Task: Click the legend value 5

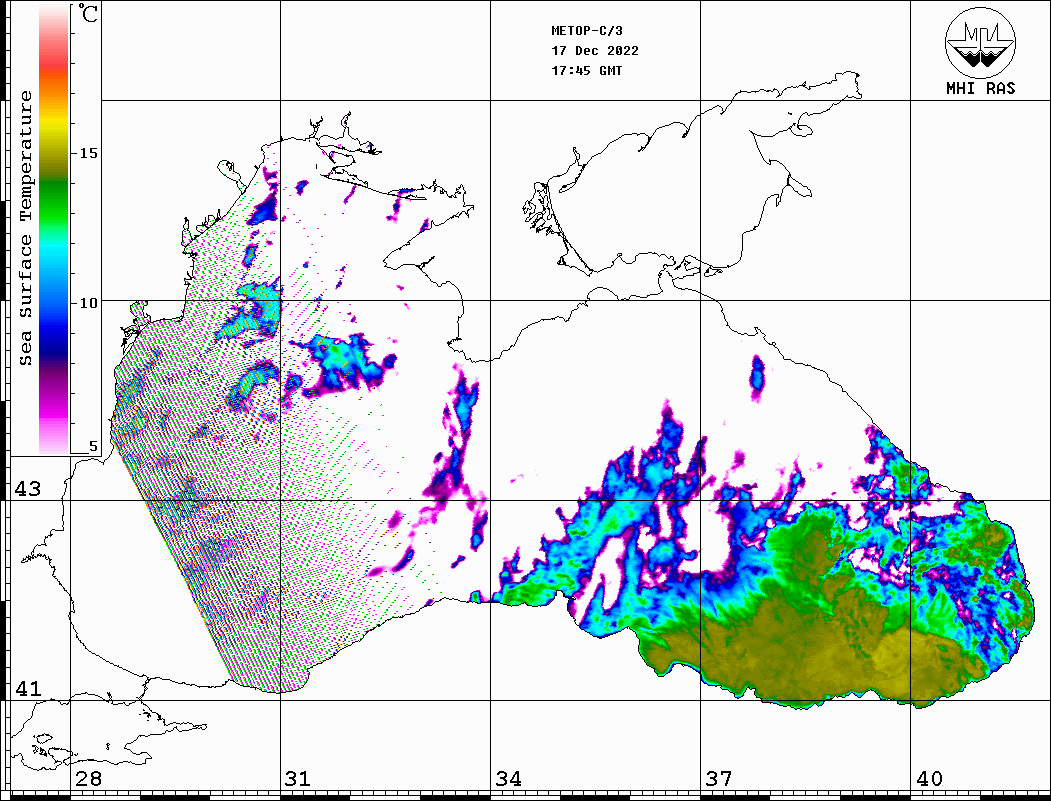Action: click(x=93, y=446)
